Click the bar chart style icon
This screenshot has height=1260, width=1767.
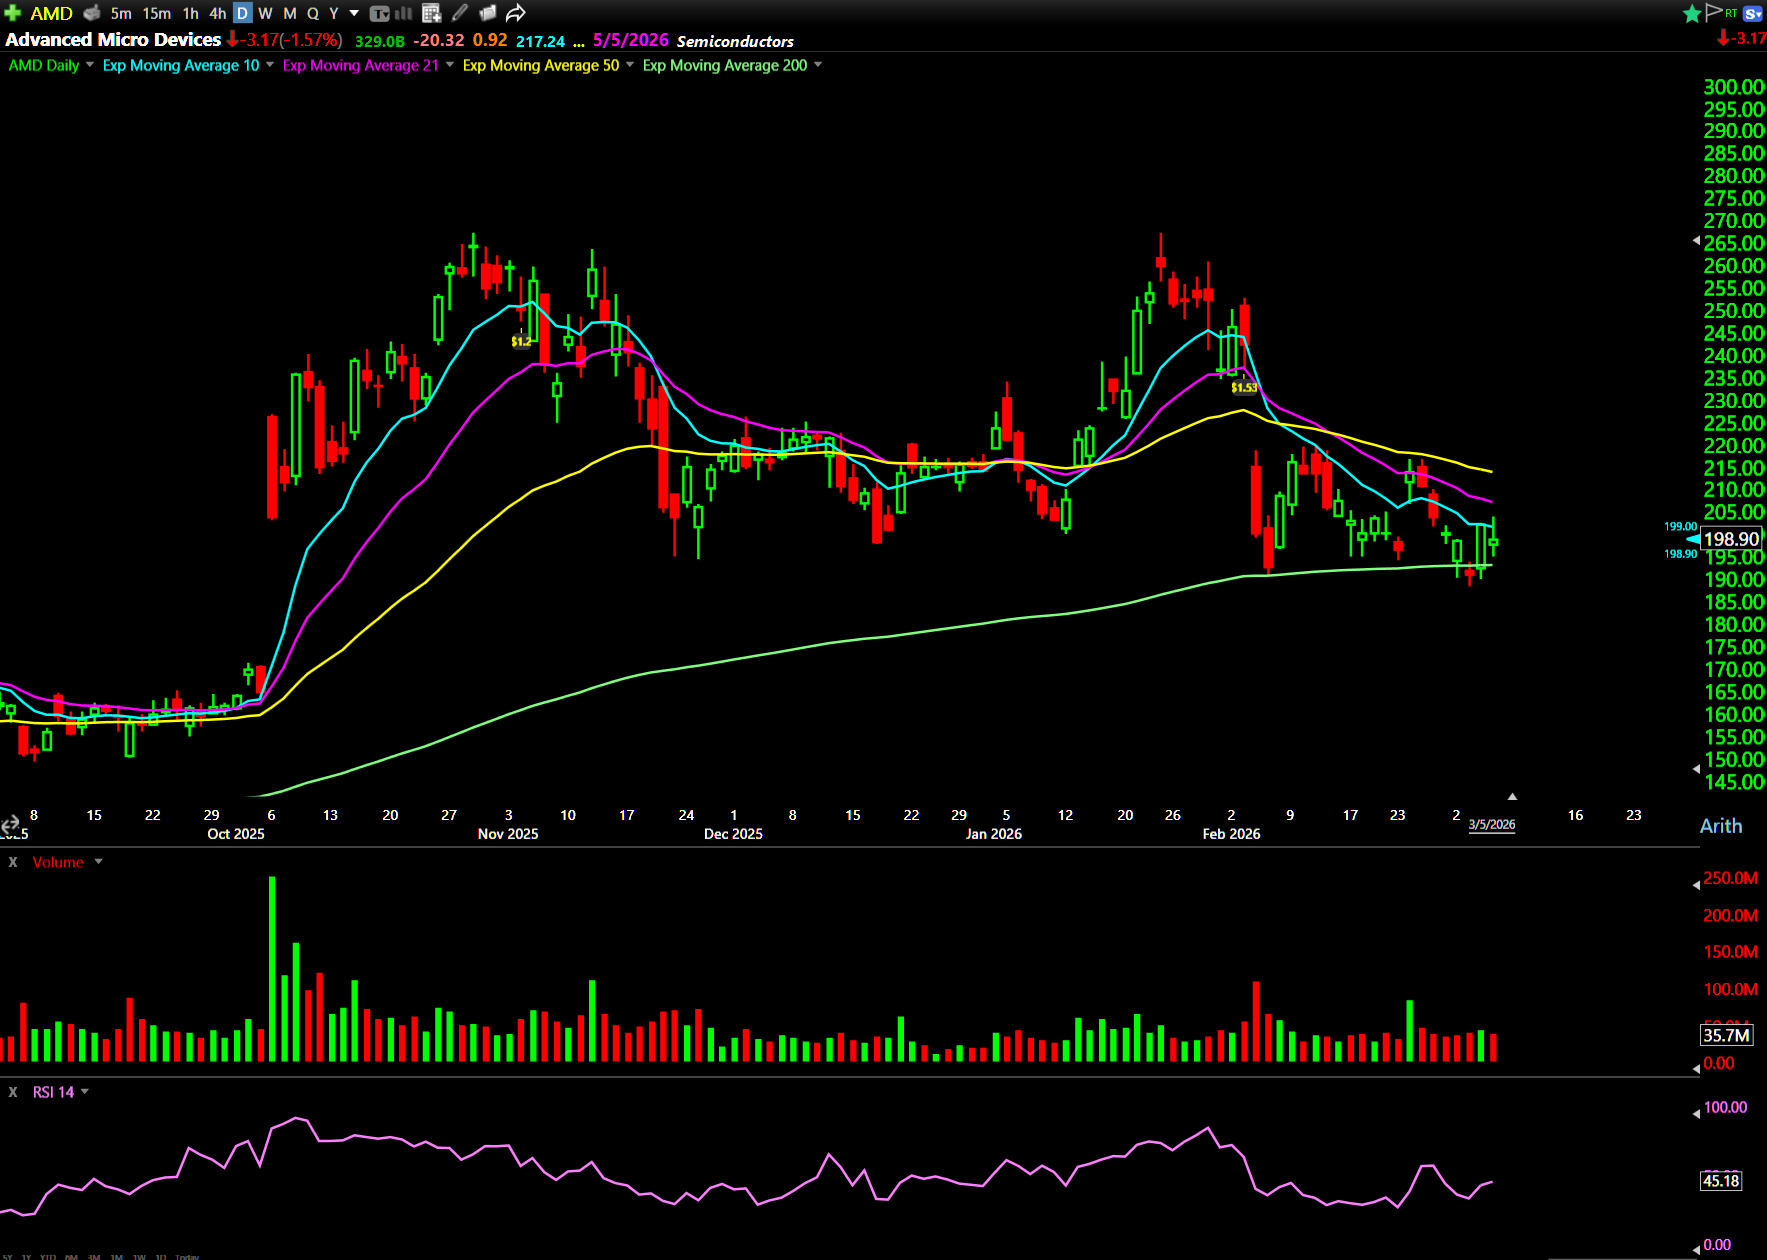(404, 13)
